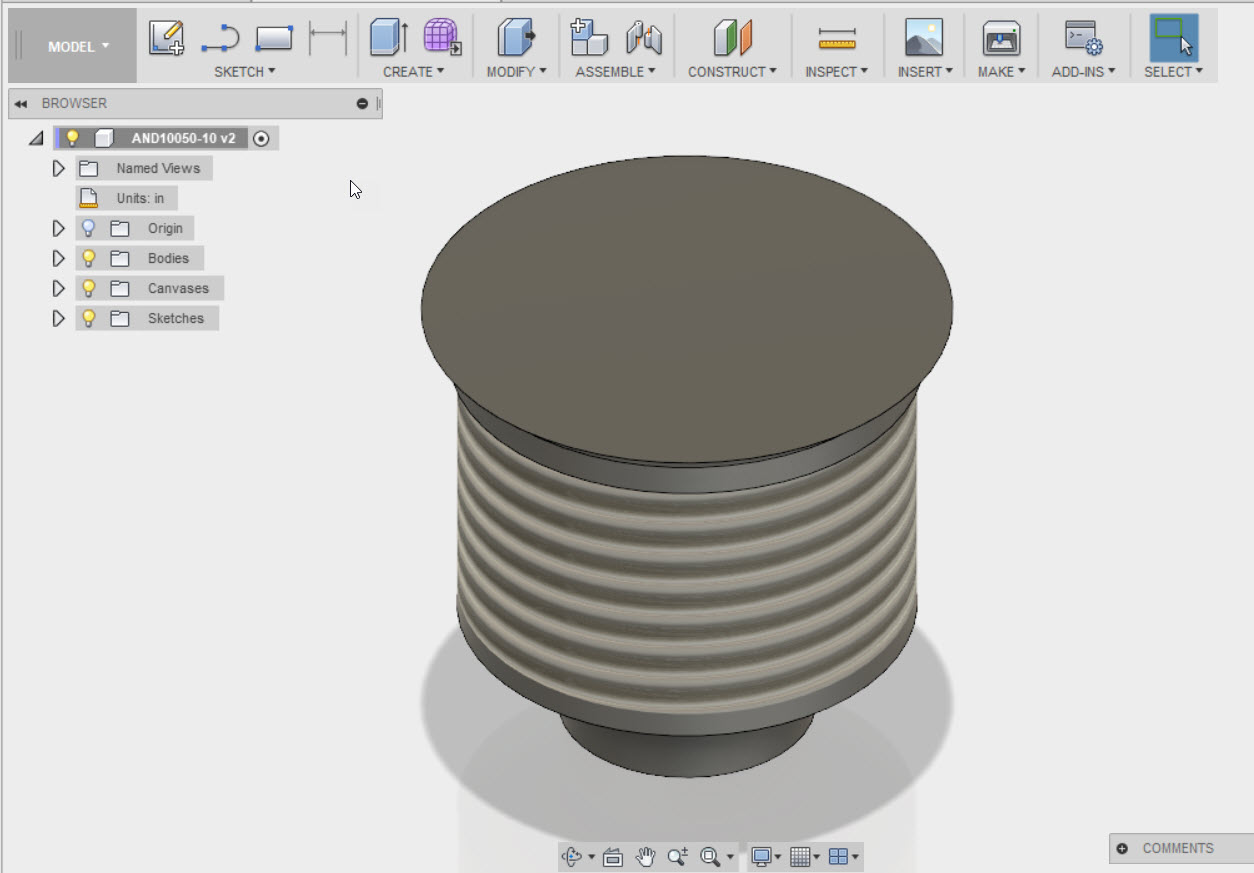Select the Measure ruler icon

837,38
